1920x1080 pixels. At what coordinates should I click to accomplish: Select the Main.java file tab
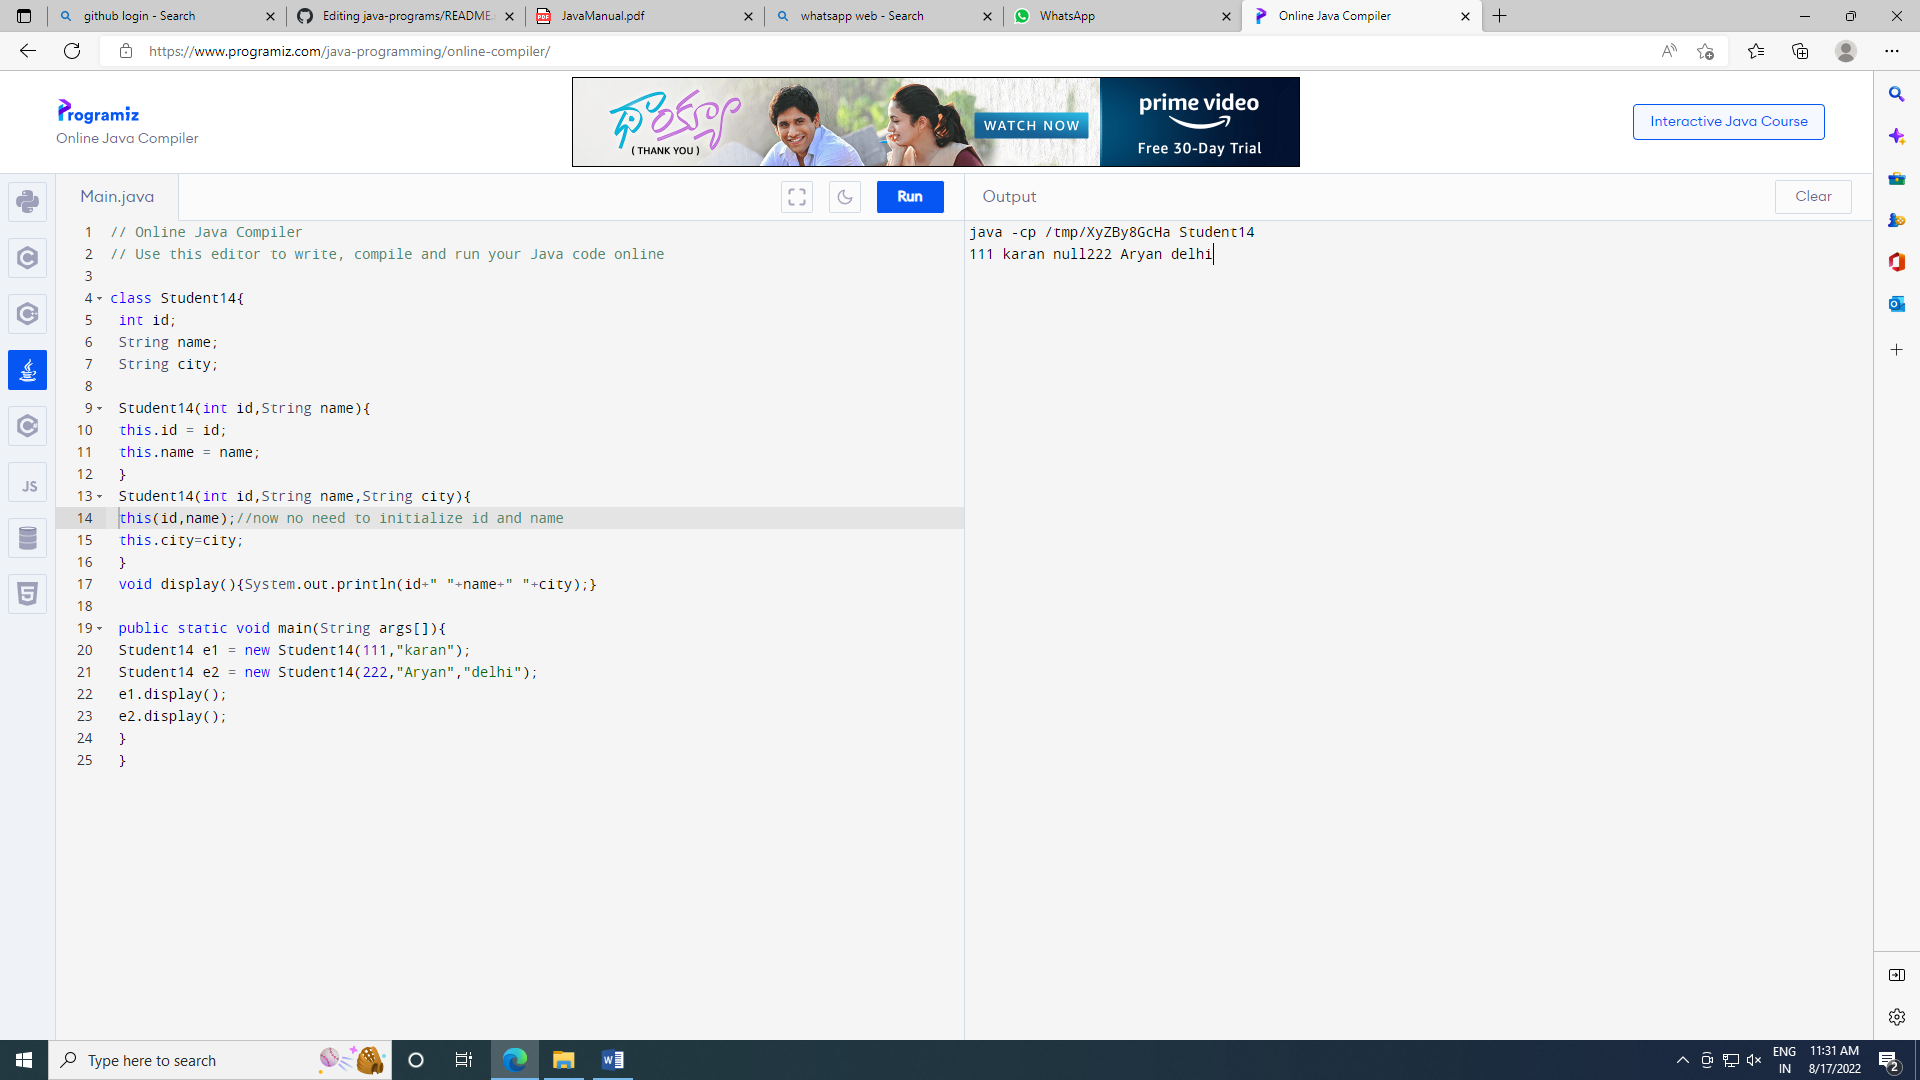click(x=117, y=197)
